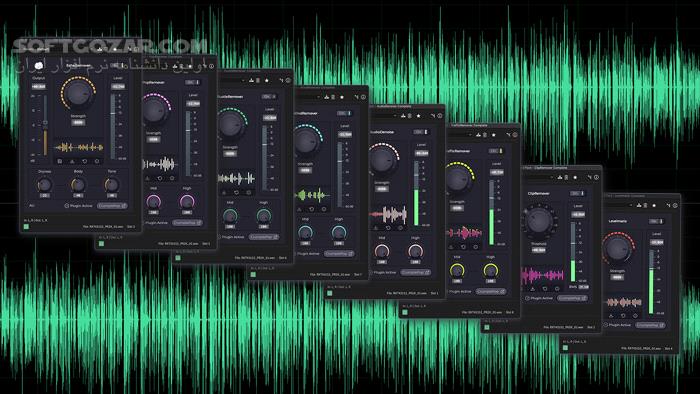Toggle Plugin Active in the yellow-knob front plugin
The width and height of the screenshot is (700, 394).
pos(67,206)
